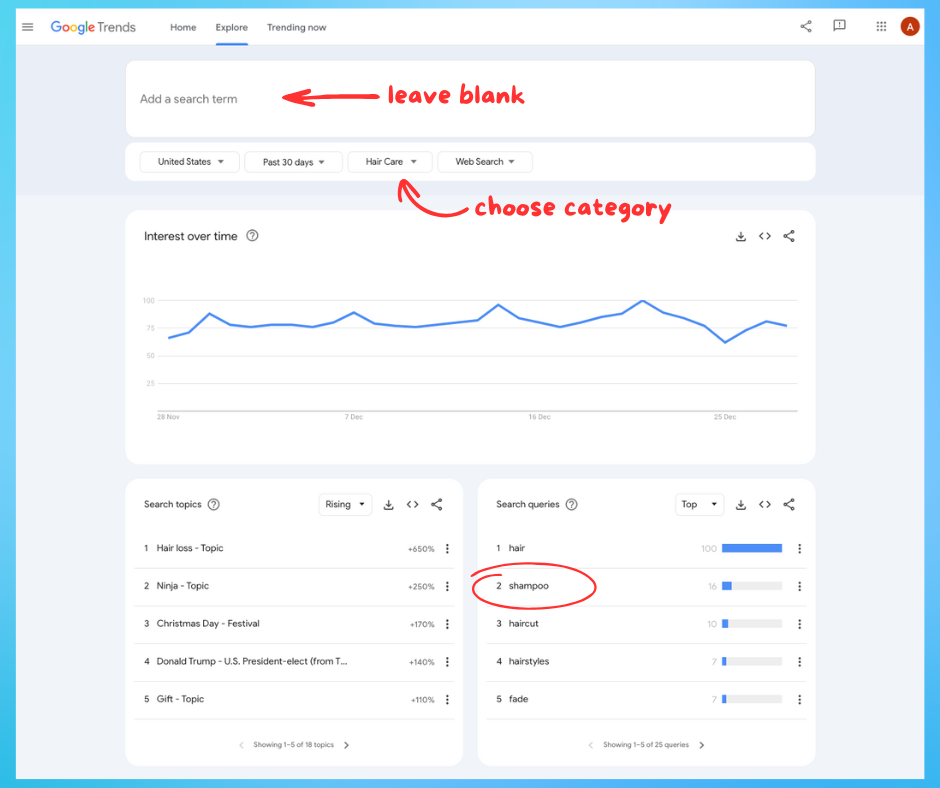940x788 pixels.
Task: Open the Hair Care category dropdown
Action: [390, 162]
